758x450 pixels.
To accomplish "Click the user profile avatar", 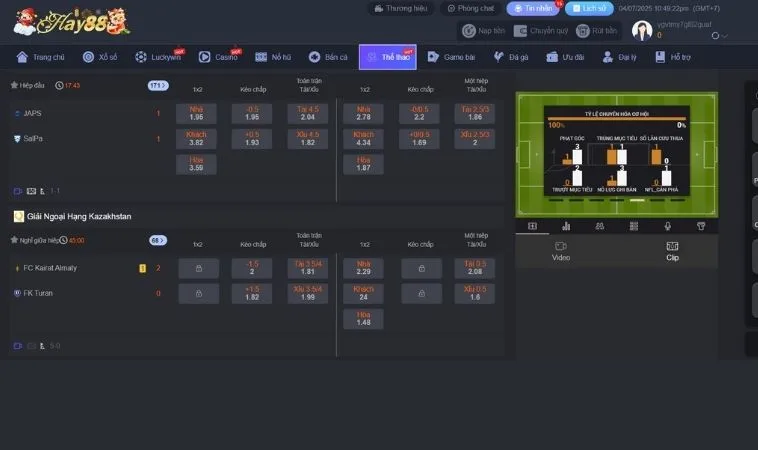I will tap(642, 31).
